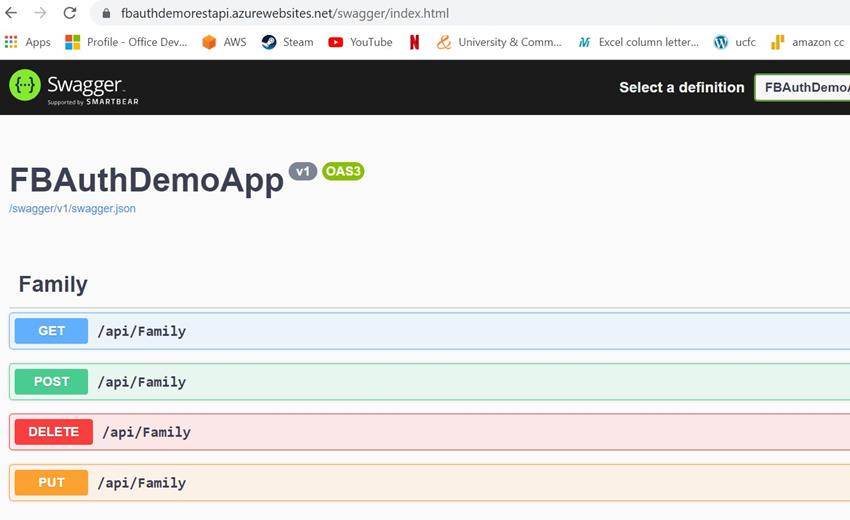This screenshot has width=850, height=520.
Task: Click the green POST method badge
Action: [51, 382]
